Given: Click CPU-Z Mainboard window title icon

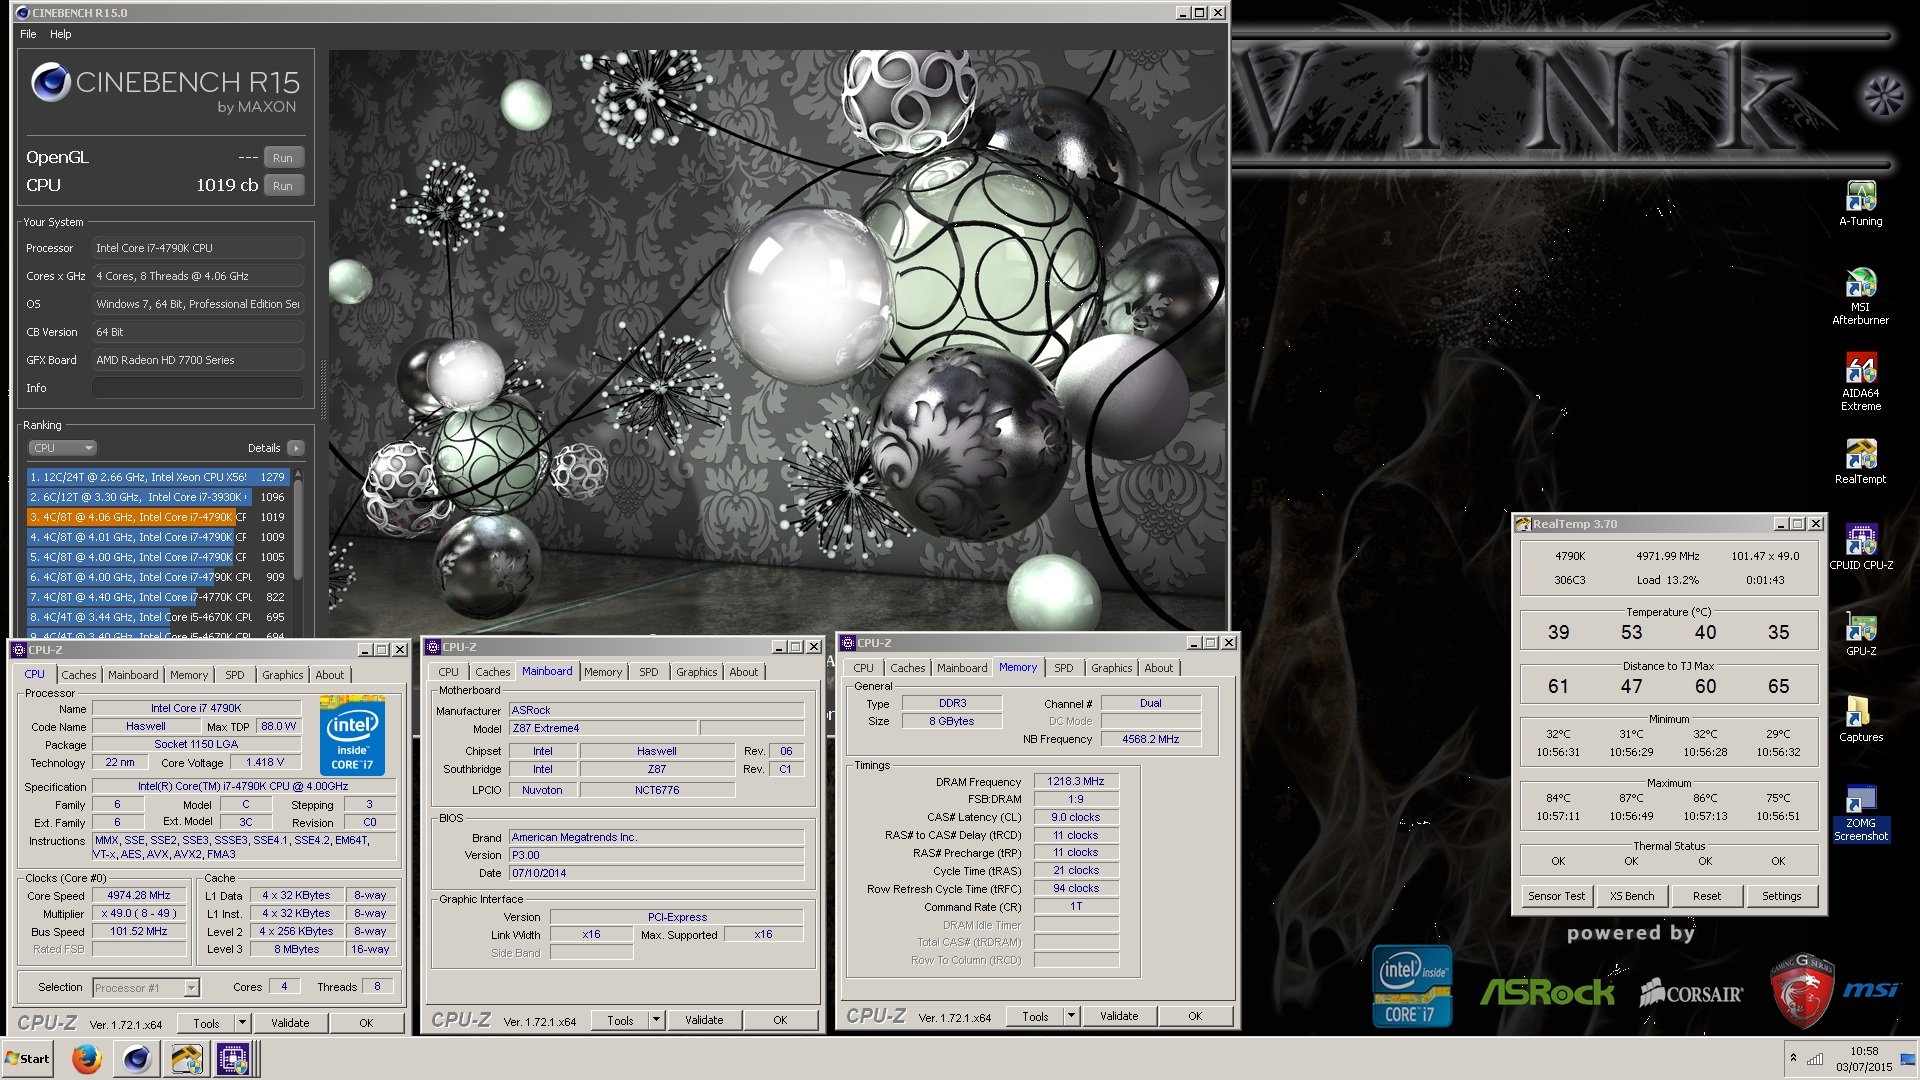Looking at the screenshot, I should (433, 647).
